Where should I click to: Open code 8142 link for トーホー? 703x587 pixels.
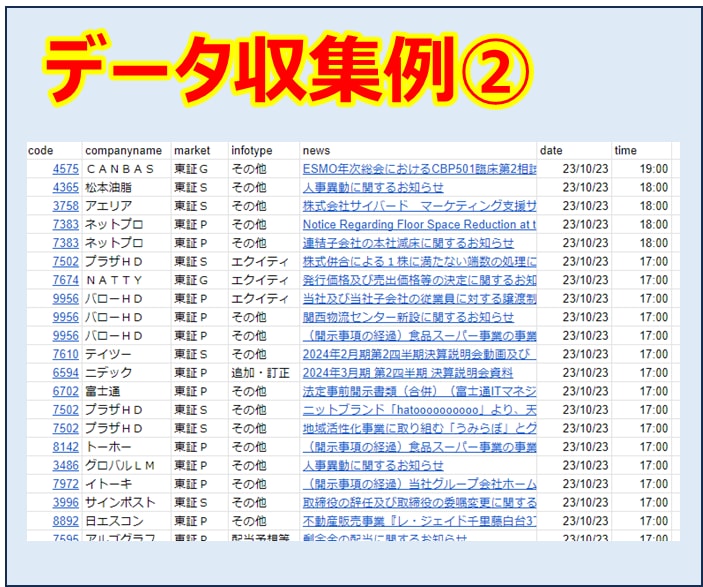(x=65, y=447)
